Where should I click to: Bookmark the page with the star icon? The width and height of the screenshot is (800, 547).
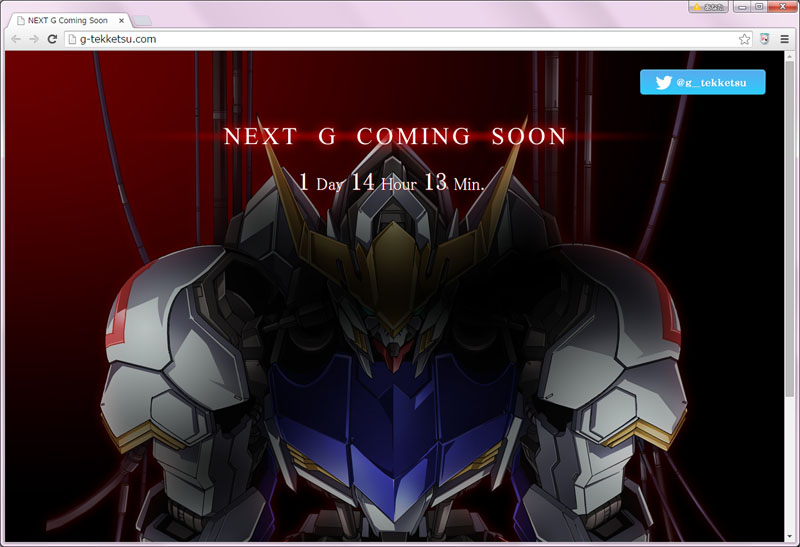(x=744, y=39)
